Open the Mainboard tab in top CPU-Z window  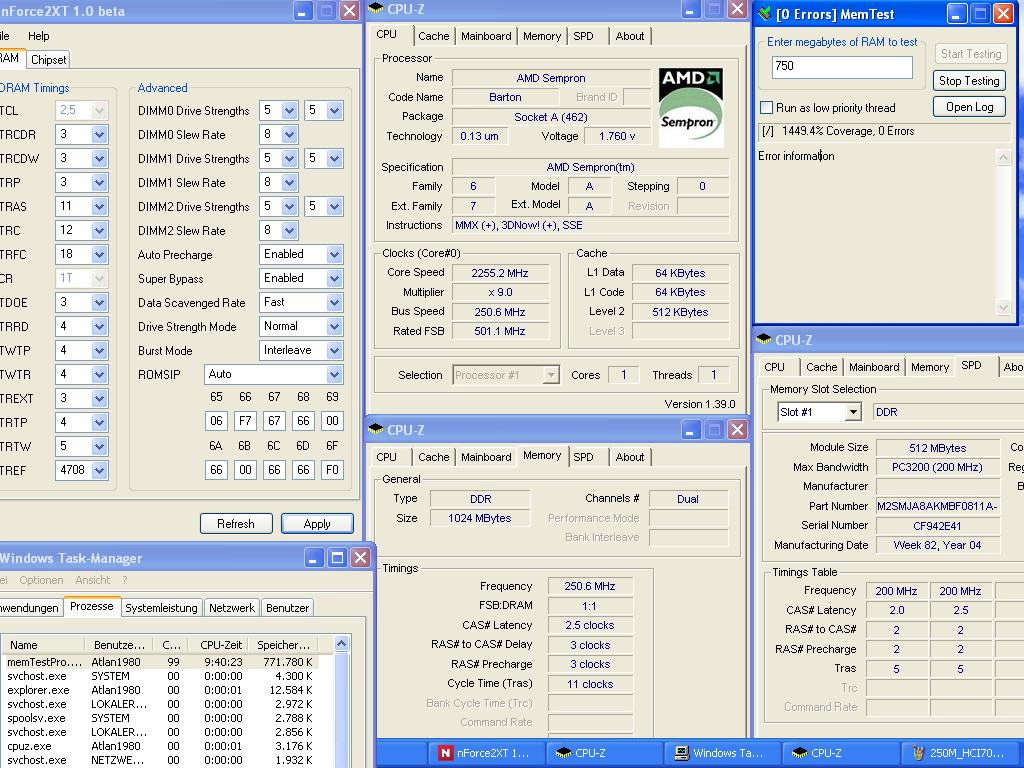pyautogui.click(x=486, y=36)
